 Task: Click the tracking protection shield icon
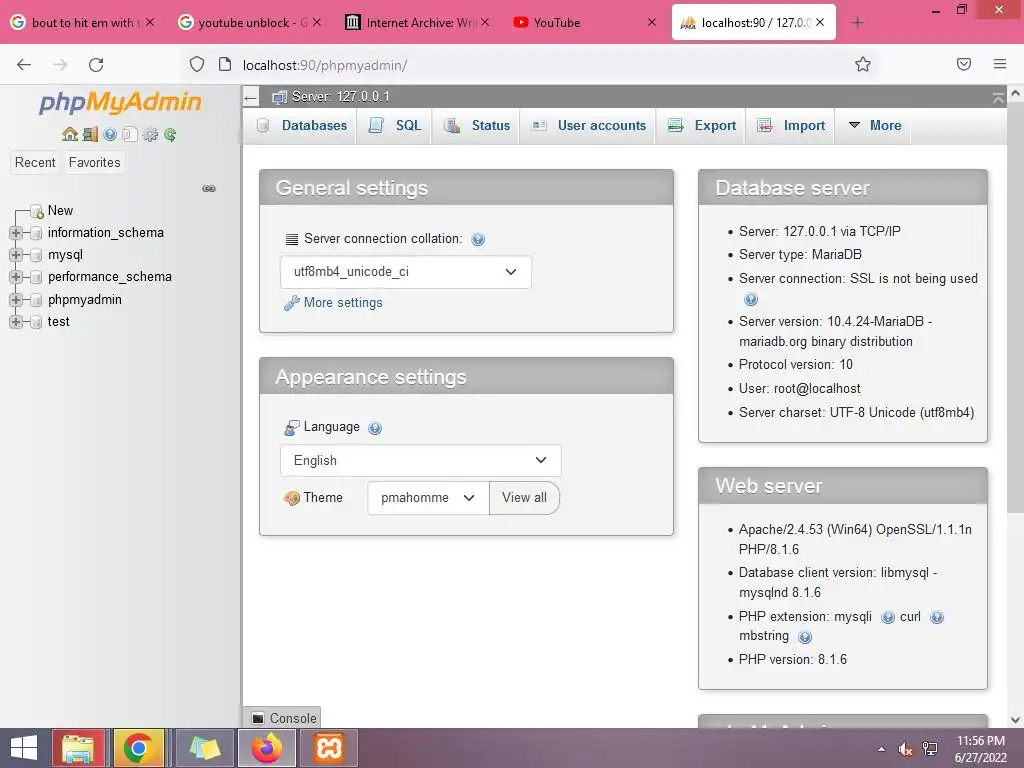coord(197,64)
